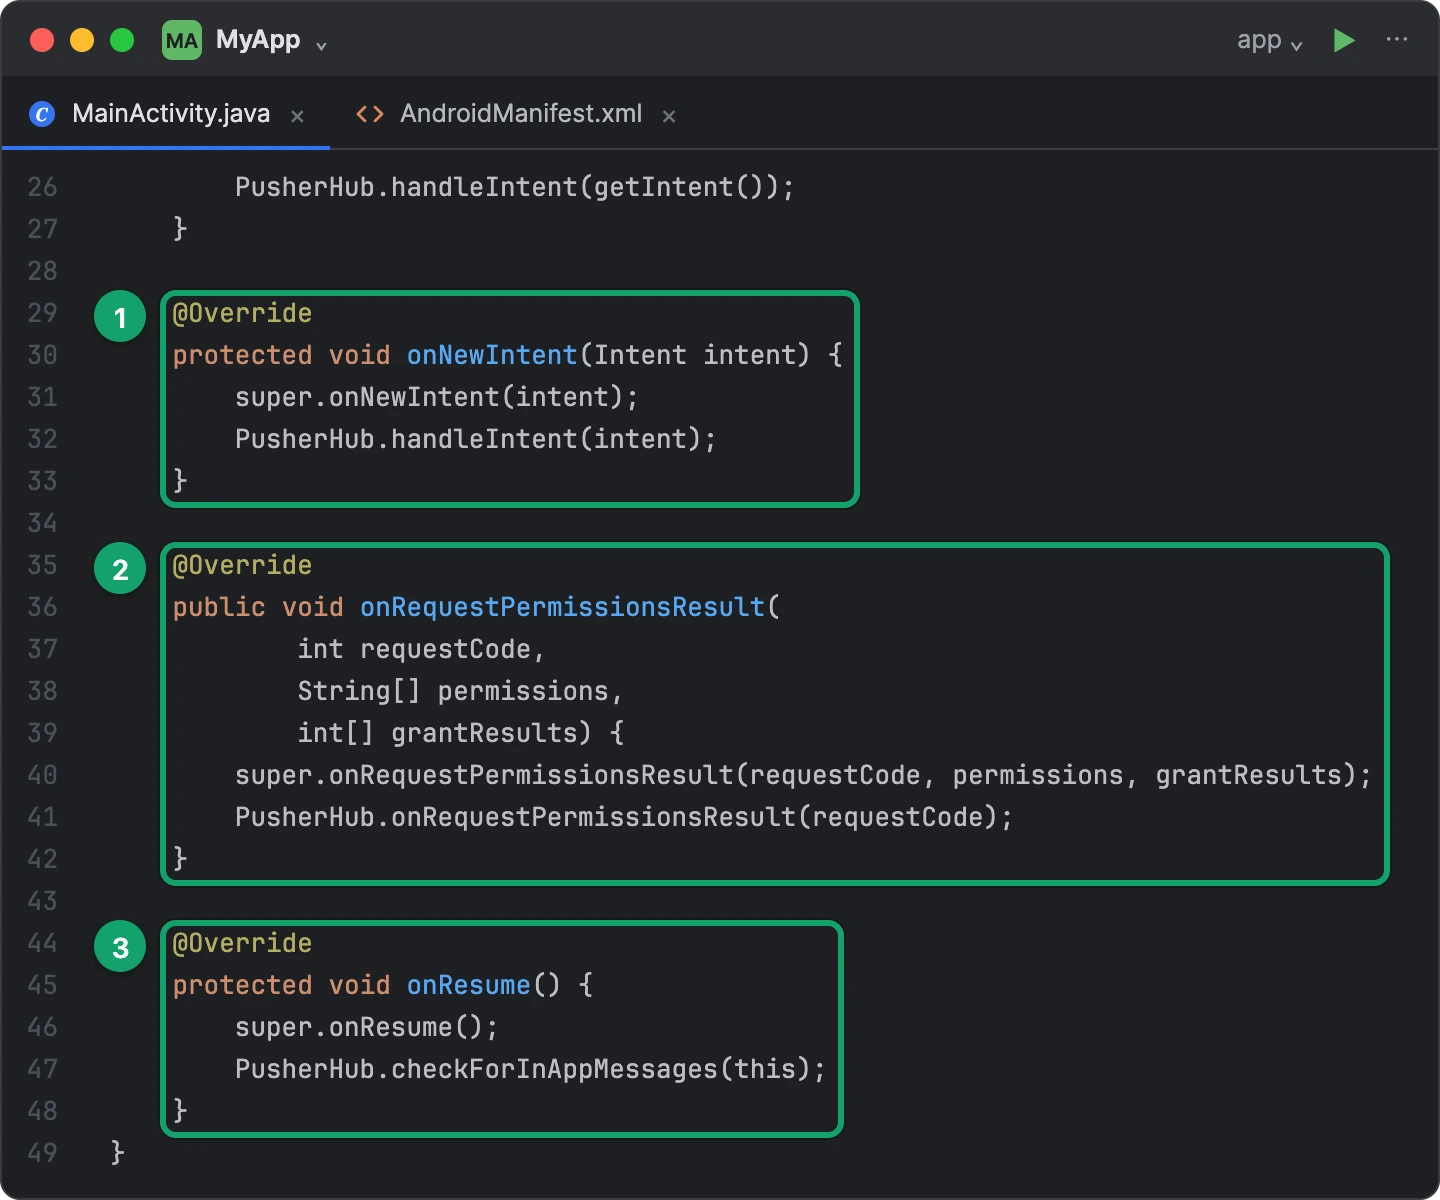Click the super.onRequestPermissionsResult call on line 40
The image size is (1440, 1200).
tap(803, 775)
